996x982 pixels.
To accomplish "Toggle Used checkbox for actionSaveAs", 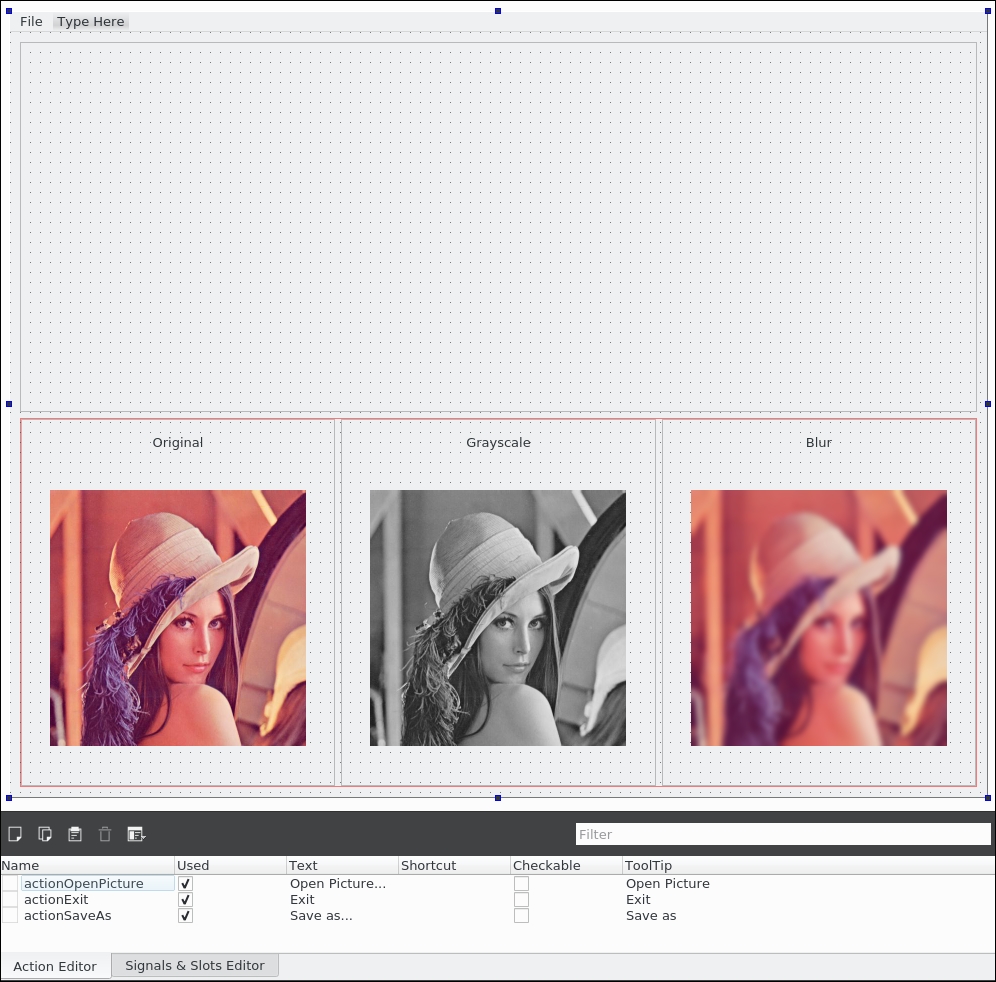I will [x=185, y=915].
